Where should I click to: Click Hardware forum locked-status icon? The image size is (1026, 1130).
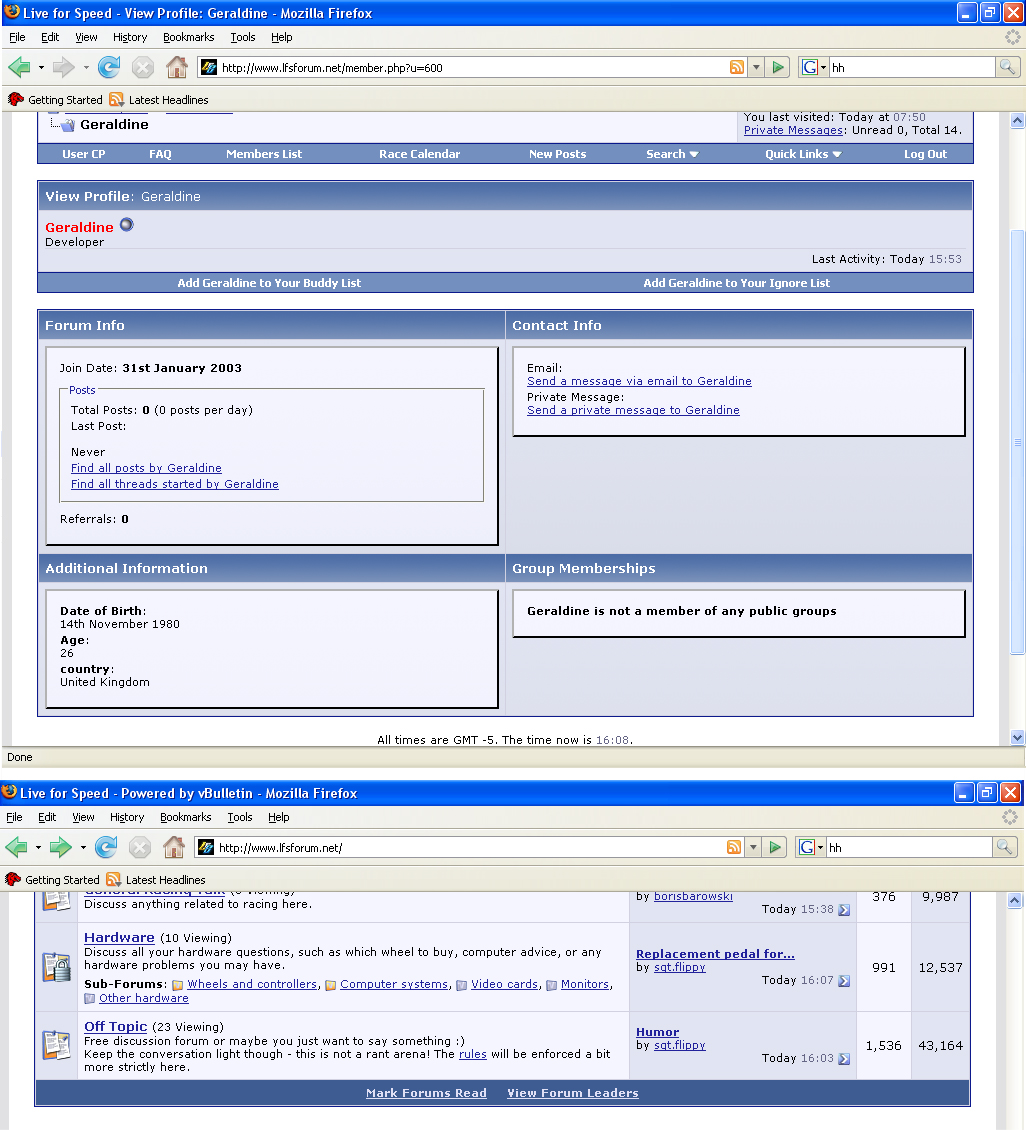(56, 967)
